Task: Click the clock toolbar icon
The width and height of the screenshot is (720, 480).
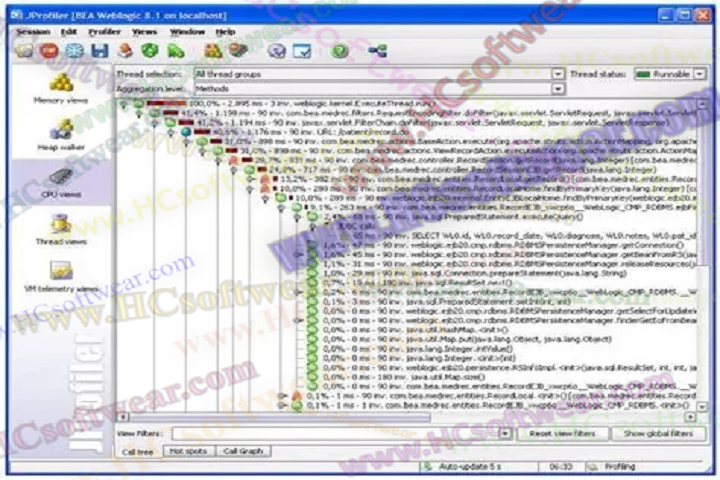Action: click(276, 51)
